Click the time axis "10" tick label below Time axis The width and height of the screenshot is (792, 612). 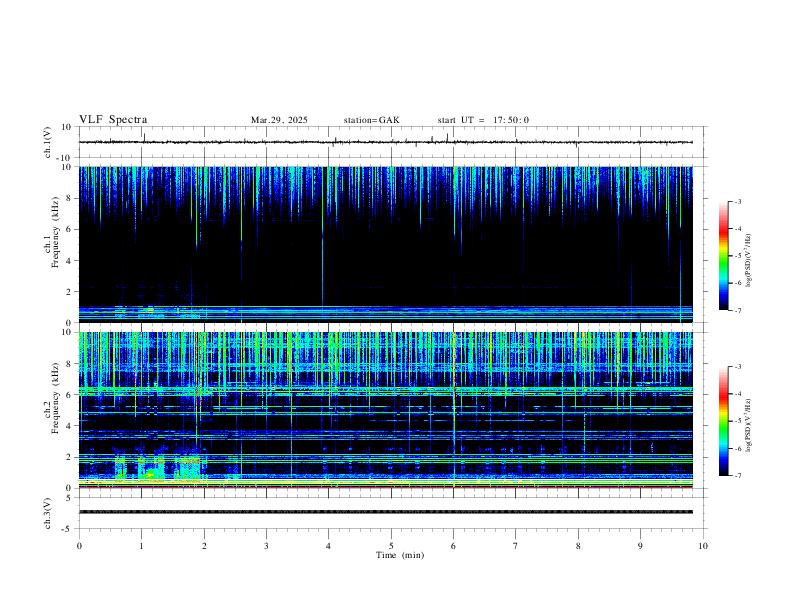pyautogui.click(x=703, y=546)
